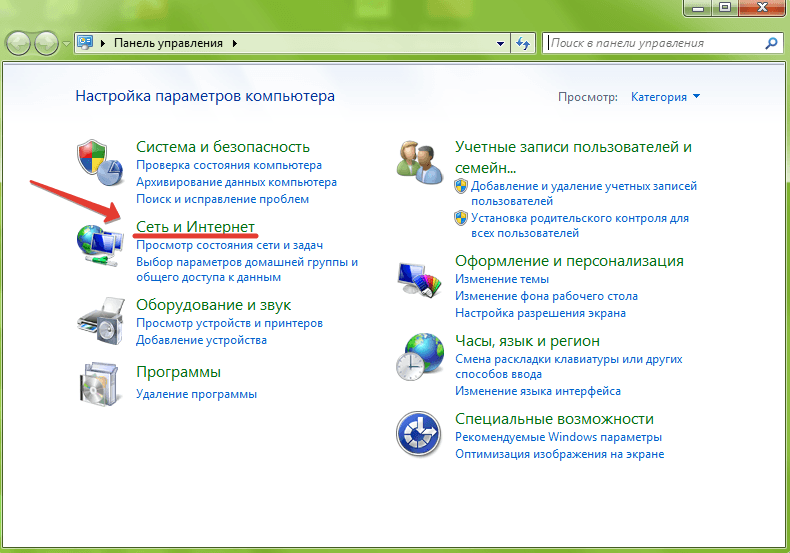
Task: Open Сеть и Интернет category
Action: point(195,227)
